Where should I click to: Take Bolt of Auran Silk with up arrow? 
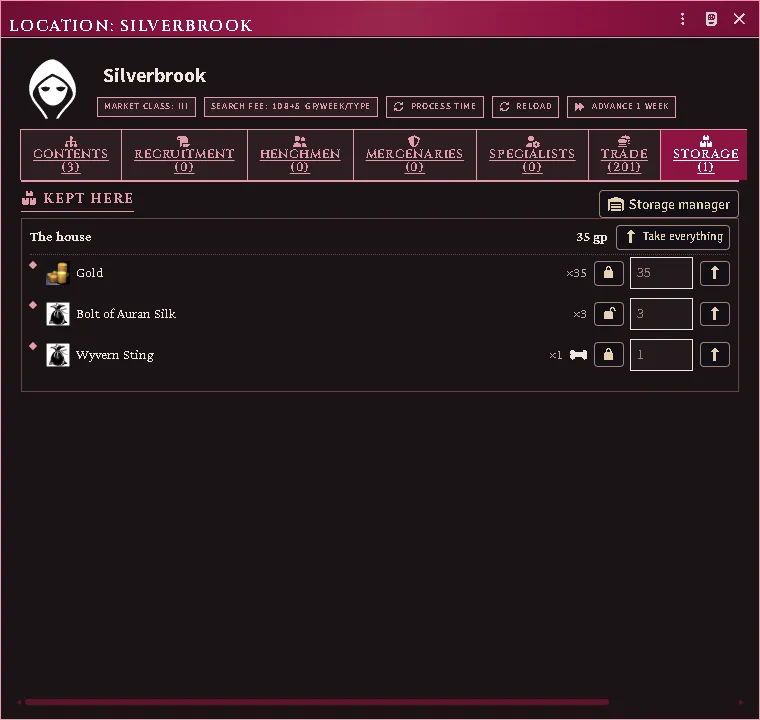pyautogui.click(x=715, y=314)
